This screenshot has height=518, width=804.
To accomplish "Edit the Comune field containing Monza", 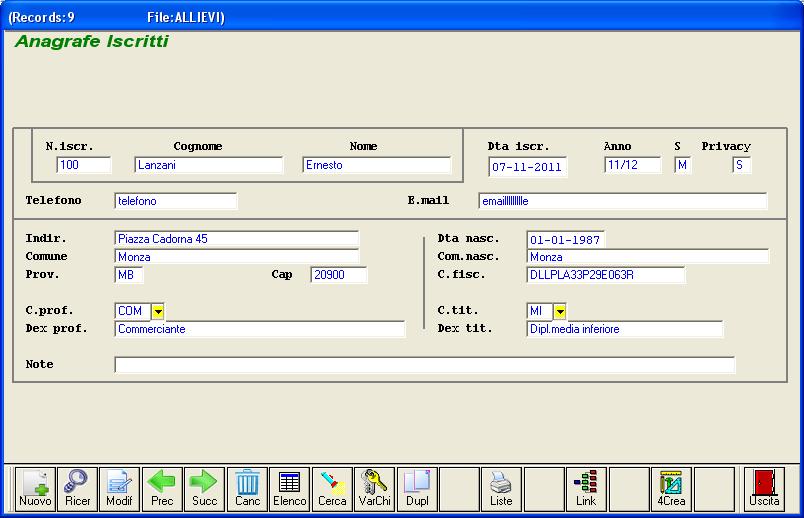I will click(236, 256).
